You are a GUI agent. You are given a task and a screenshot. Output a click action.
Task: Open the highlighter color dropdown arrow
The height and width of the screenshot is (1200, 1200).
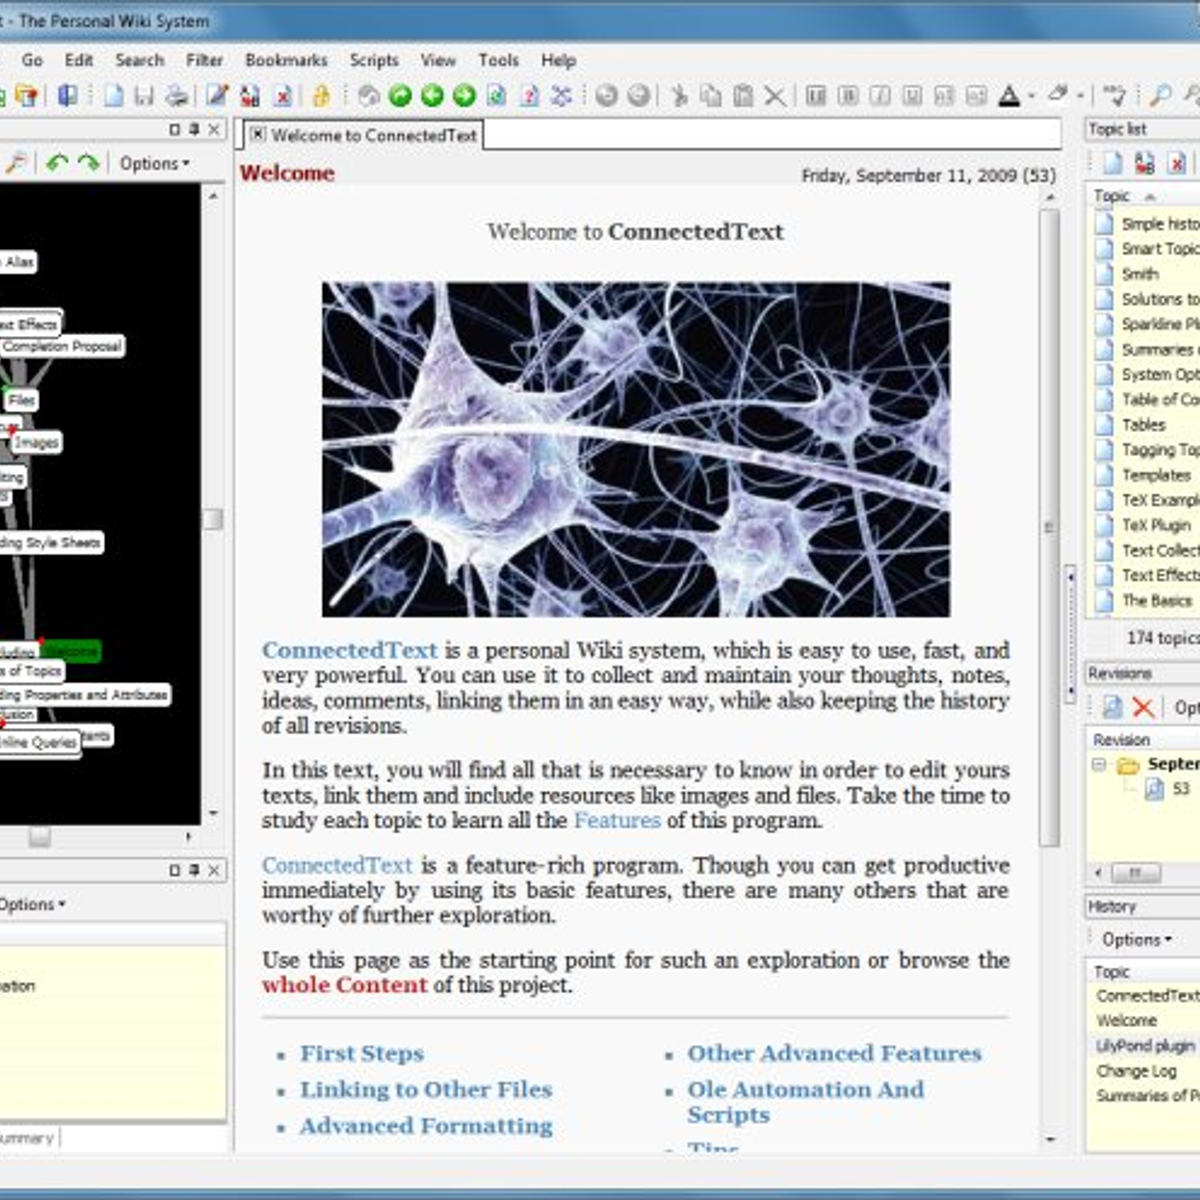coord(1080,96)
